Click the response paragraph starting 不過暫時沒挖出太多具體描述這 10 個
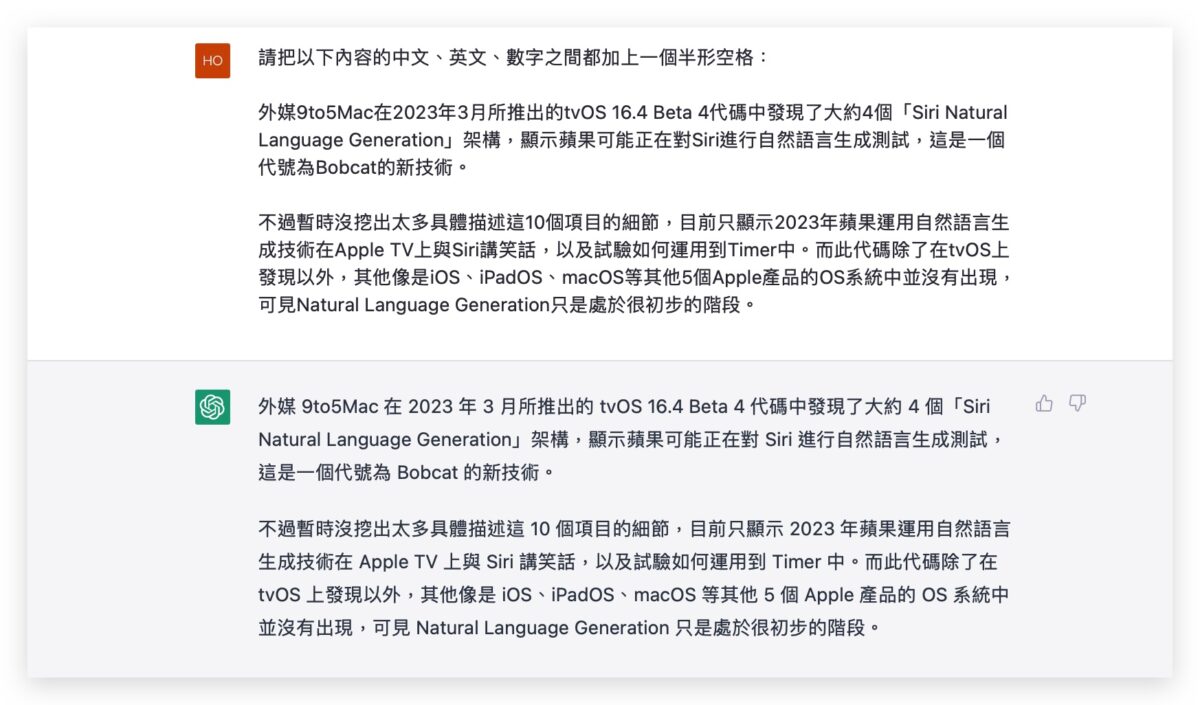This screenshot has width=1200, height=705. coord(634,578)
